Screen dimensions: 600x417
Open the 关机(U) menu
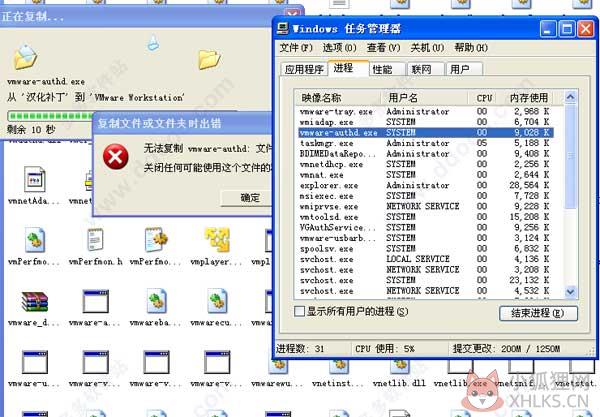(x=427, y=48)
